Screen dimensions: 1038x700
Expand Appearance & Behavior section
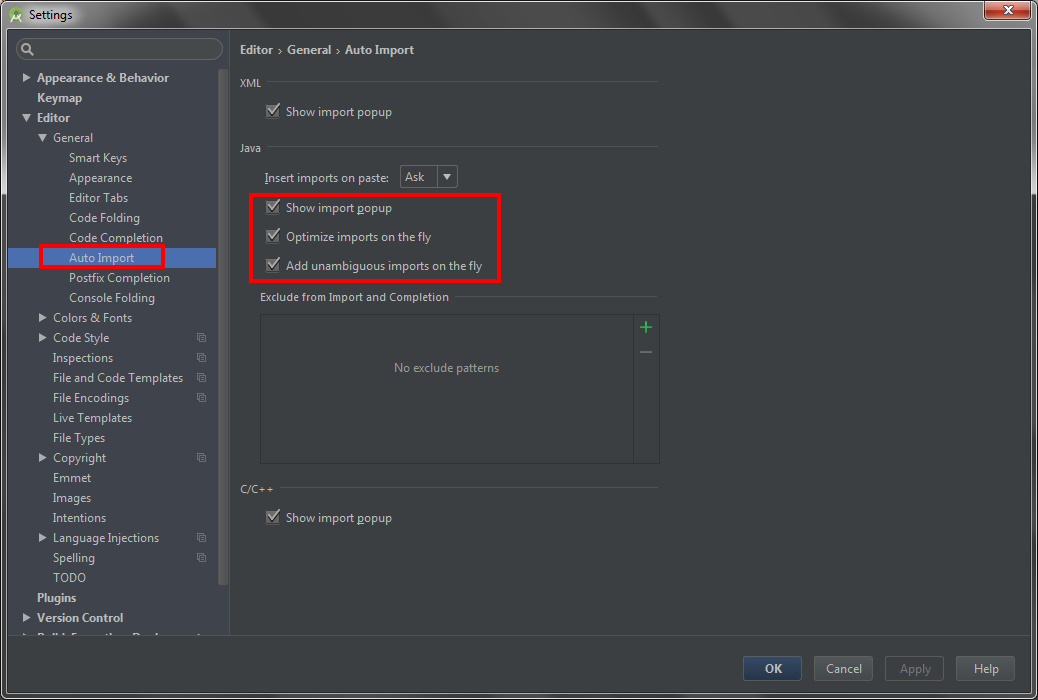tap(26, 77)
